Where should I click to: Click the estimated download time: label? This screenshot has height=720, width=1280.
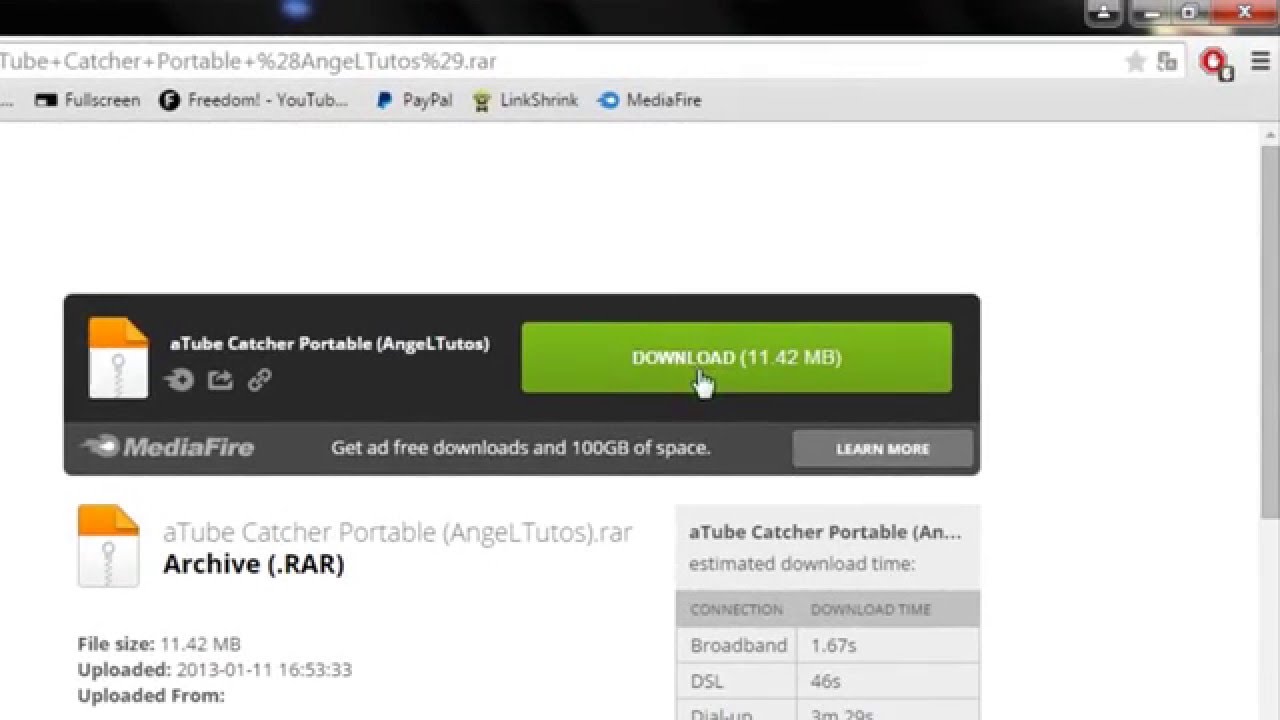click(802, 564)
